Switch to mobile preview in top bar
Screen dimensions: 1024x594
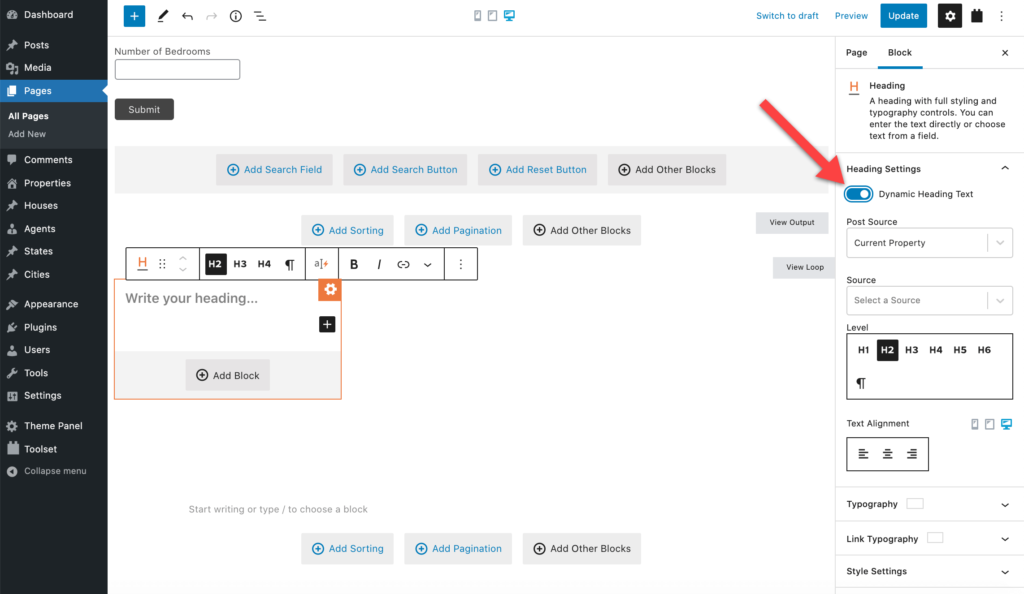coord(477,16)
